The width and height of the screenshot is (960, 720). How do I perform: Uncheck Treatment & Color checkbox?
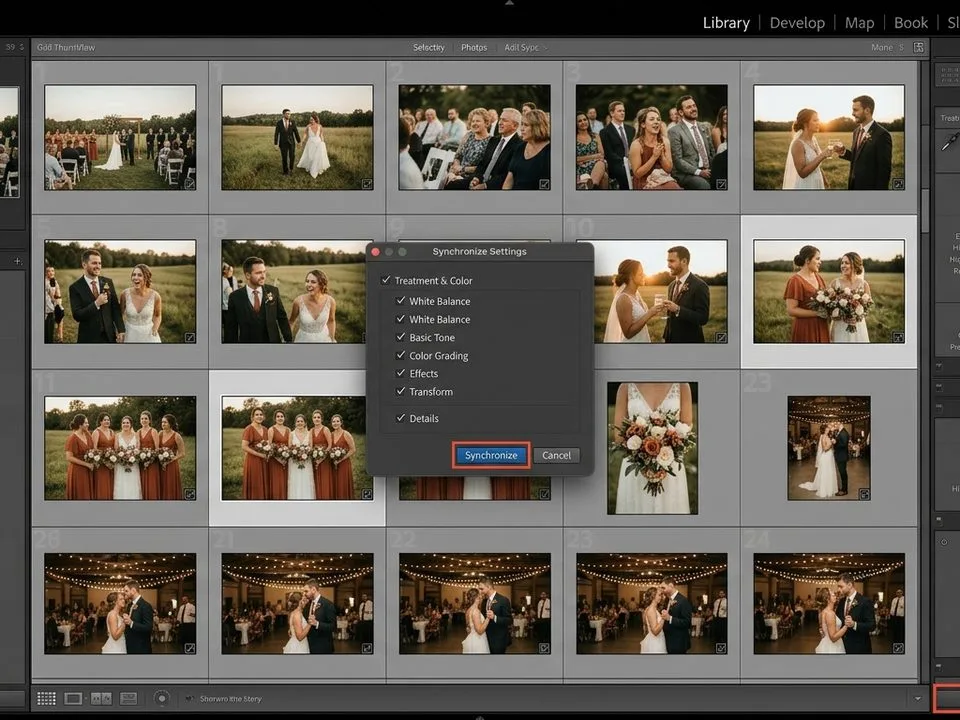(x=386, y=280)
